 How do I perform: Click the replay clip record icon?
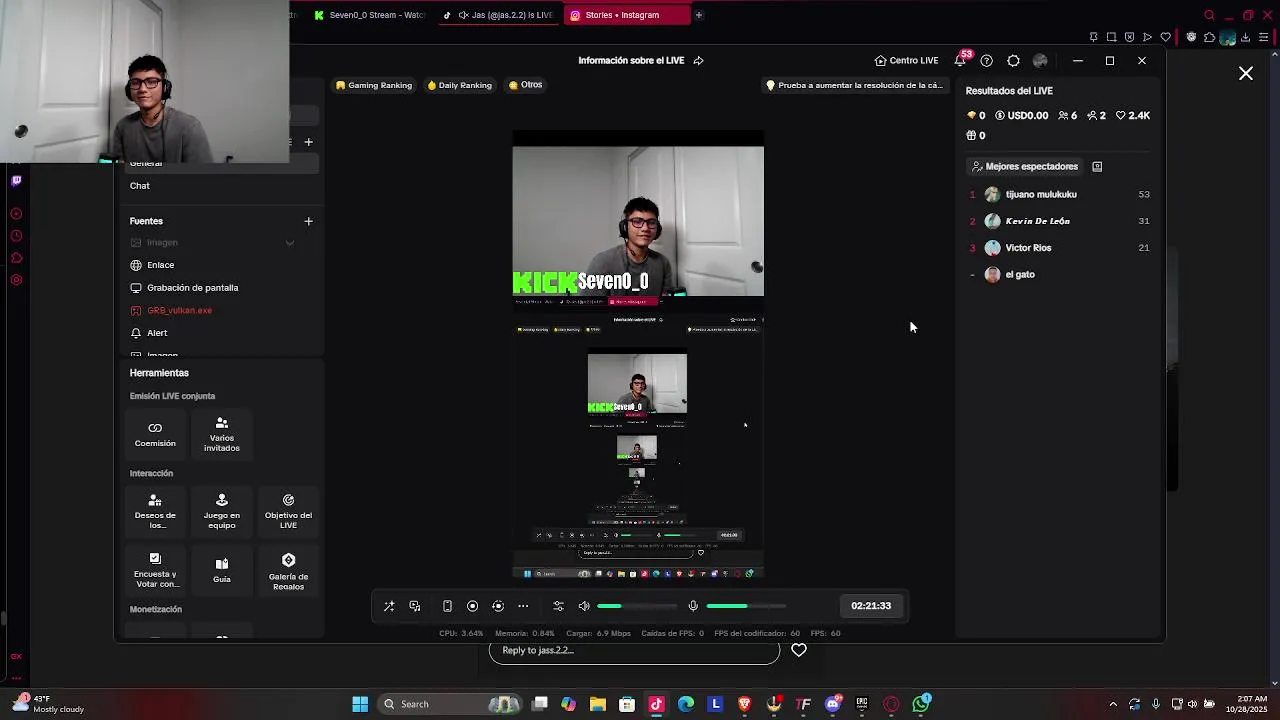click(498, 606)
